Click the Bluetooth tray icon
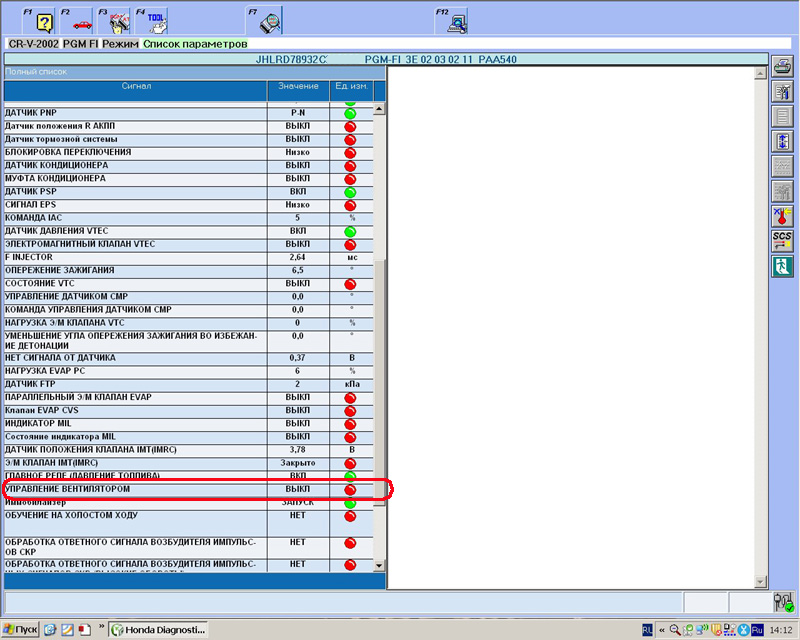Screen dimensions: 800x640 743,630
